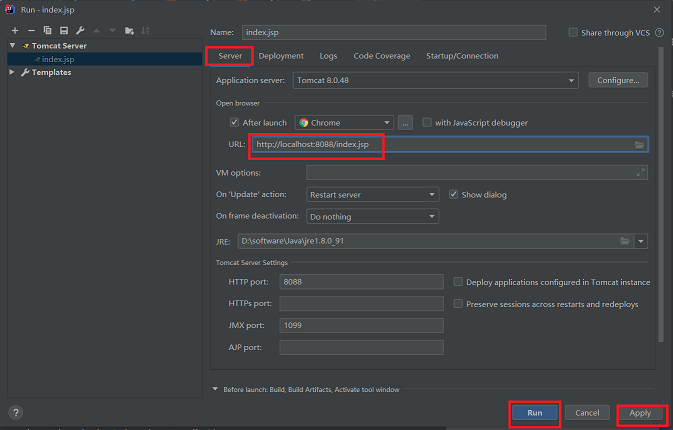The height and width of the screenshot is (430, 673).
Task: Toggle the After launch checkbox
Action: [x=234, y=123]
